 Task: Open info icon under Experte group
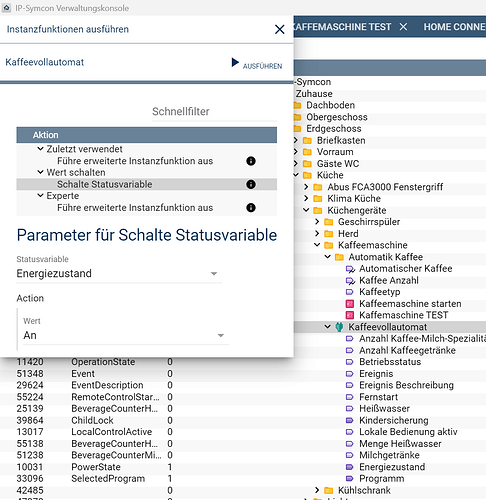[251, 208]
